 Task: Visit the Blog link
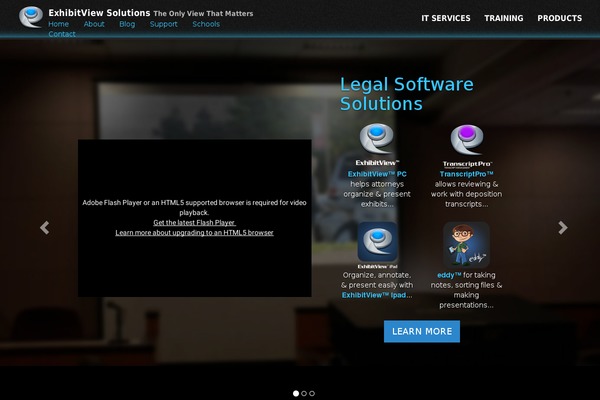(x=127, y=24)
